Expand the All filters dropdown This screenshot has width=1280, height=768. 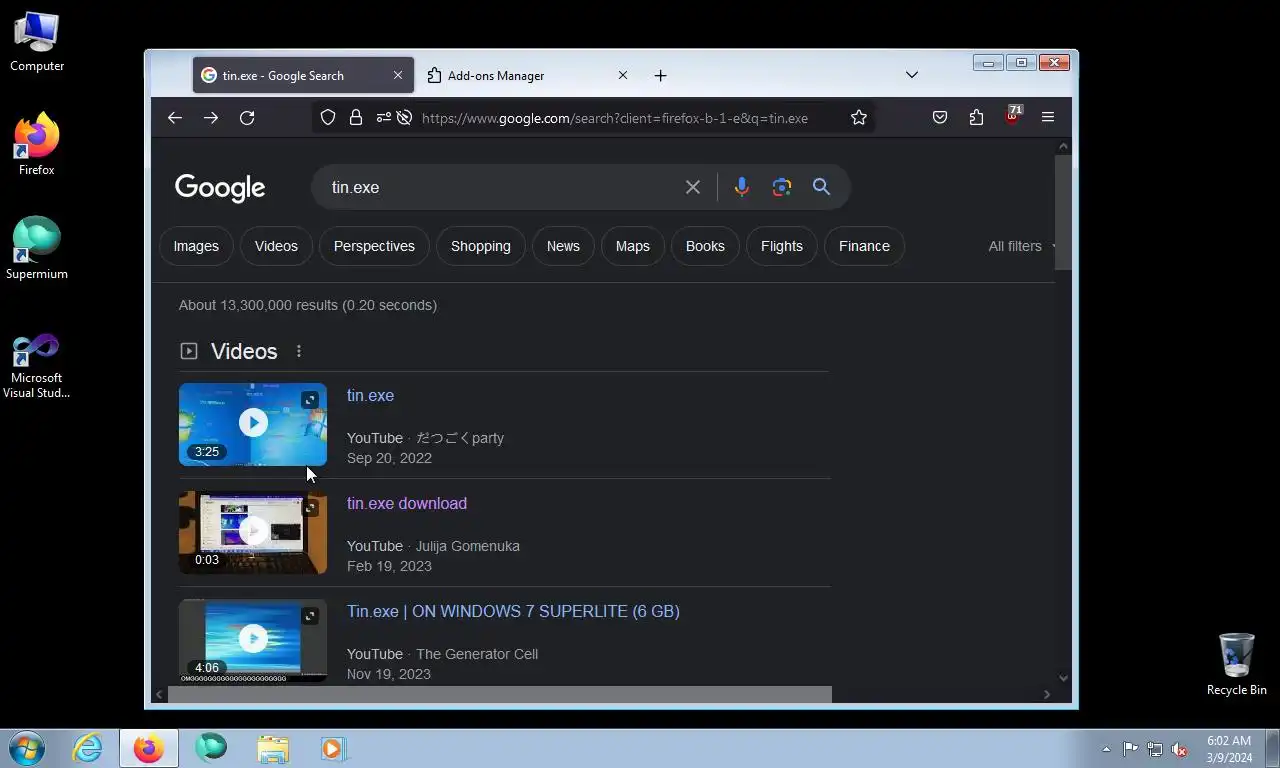pyautogui.click(x=1022, y=246)
